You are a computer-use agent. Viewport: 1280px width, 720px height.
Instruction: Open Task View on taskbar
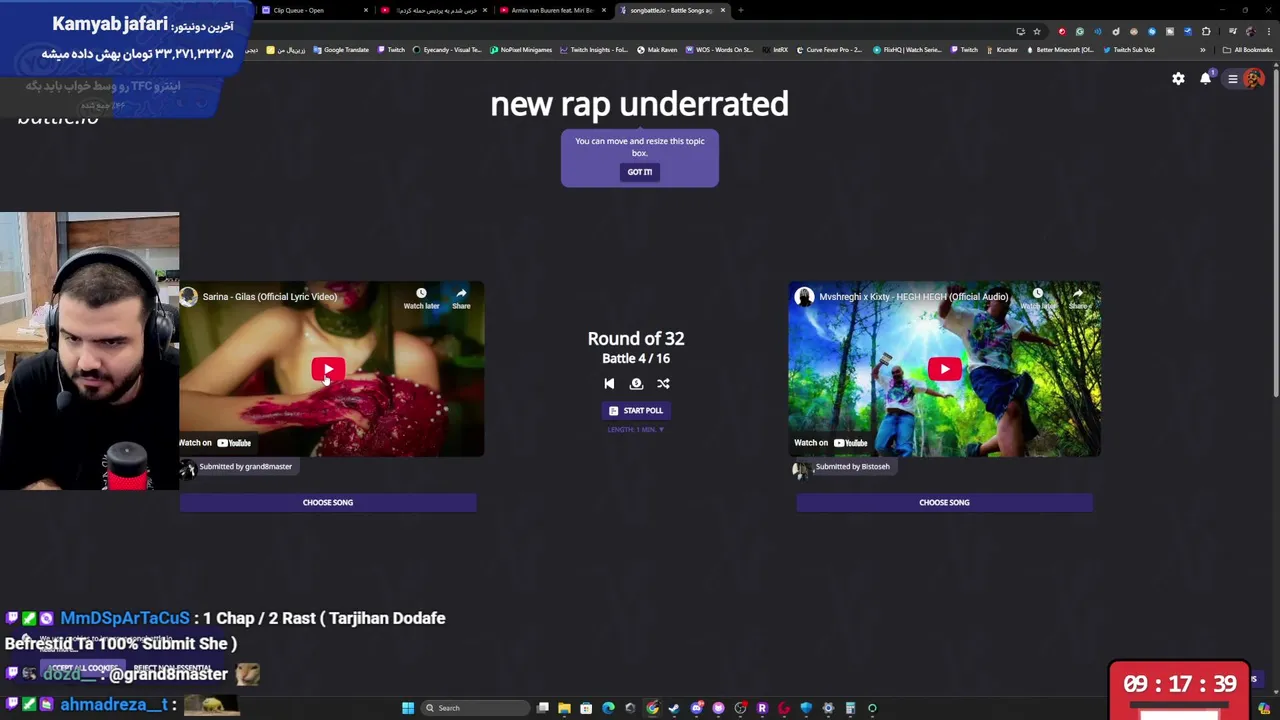pos(542,708)
